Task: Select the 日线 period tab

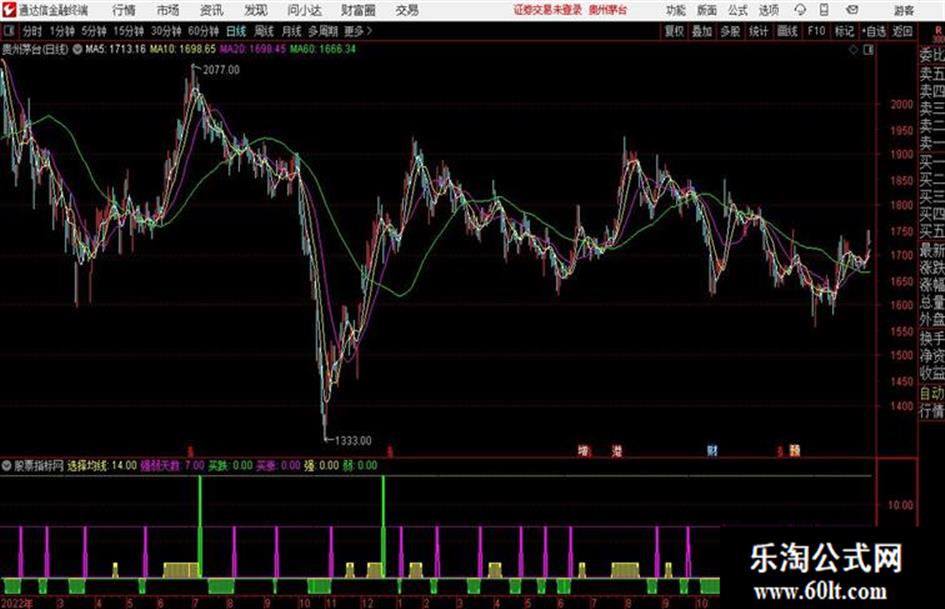Action: coord(236,31)
